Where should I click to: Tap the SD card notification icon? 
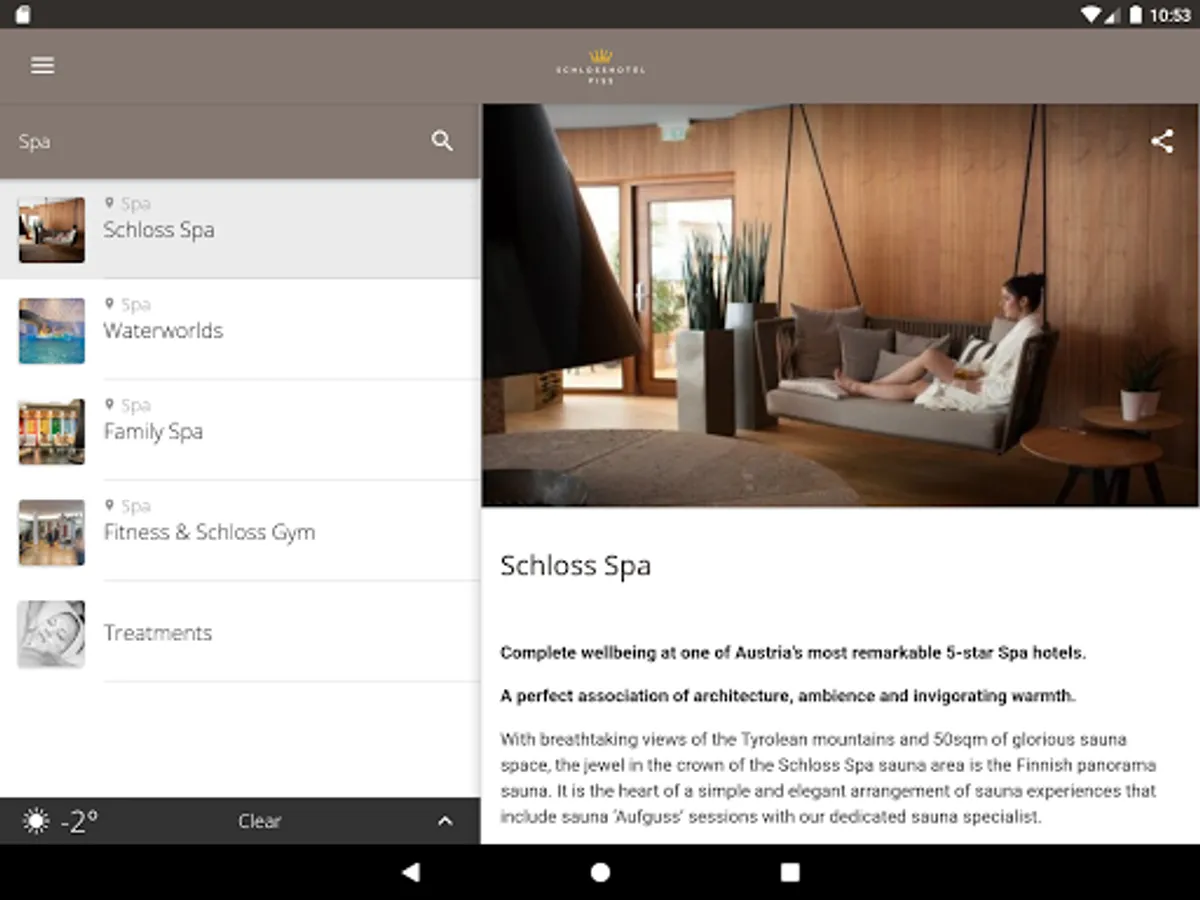coord(23,15)
